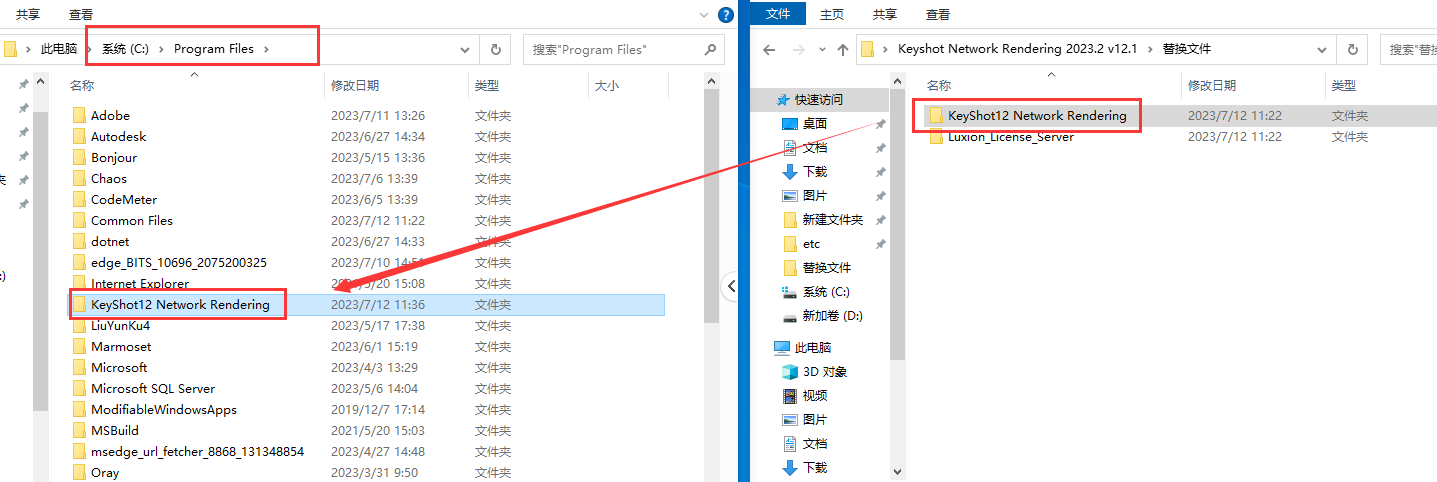Open 3D 对象 in navigation pane
This screenshot has width=1437, height=482.
tap(825, 372)
